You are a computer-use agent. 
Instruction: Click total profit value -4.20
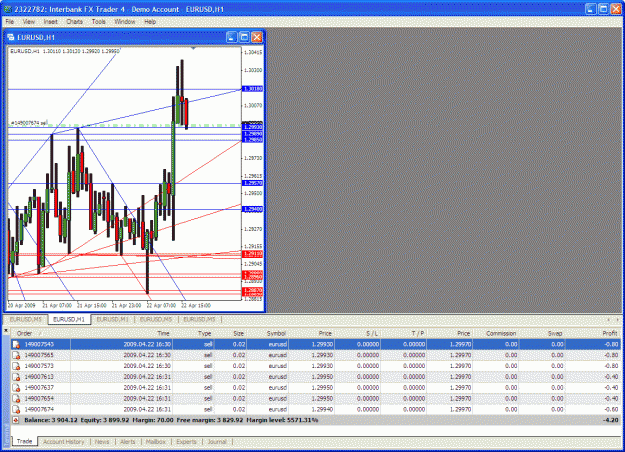[x=611, y=420]
